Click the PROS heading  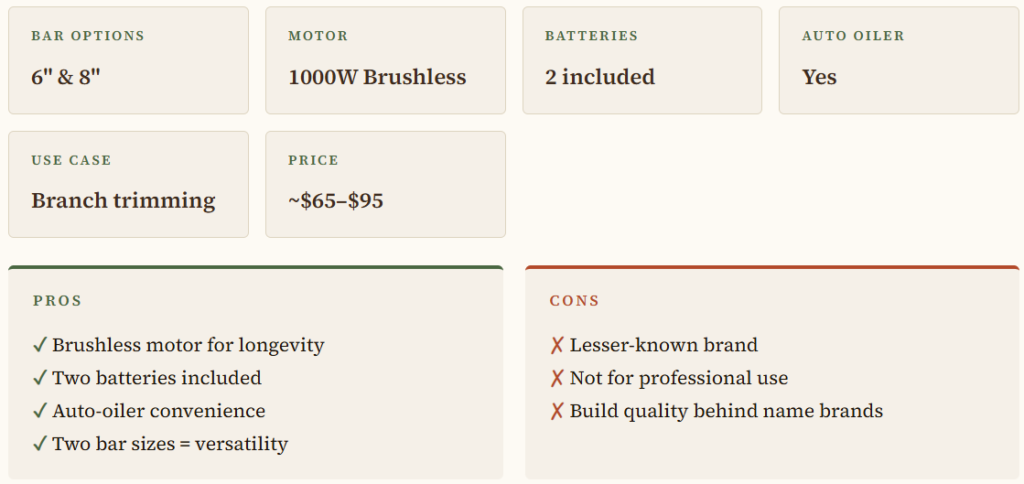point(57,301)
